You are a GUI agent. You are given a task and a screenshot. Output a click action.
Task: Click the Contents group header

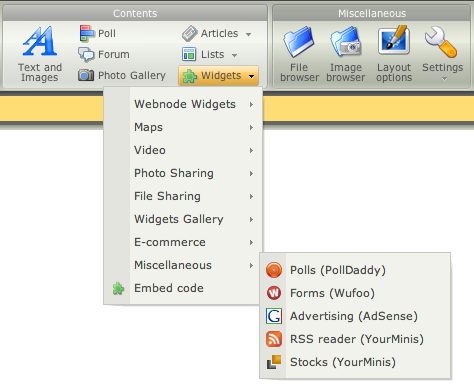pos(135,13)
